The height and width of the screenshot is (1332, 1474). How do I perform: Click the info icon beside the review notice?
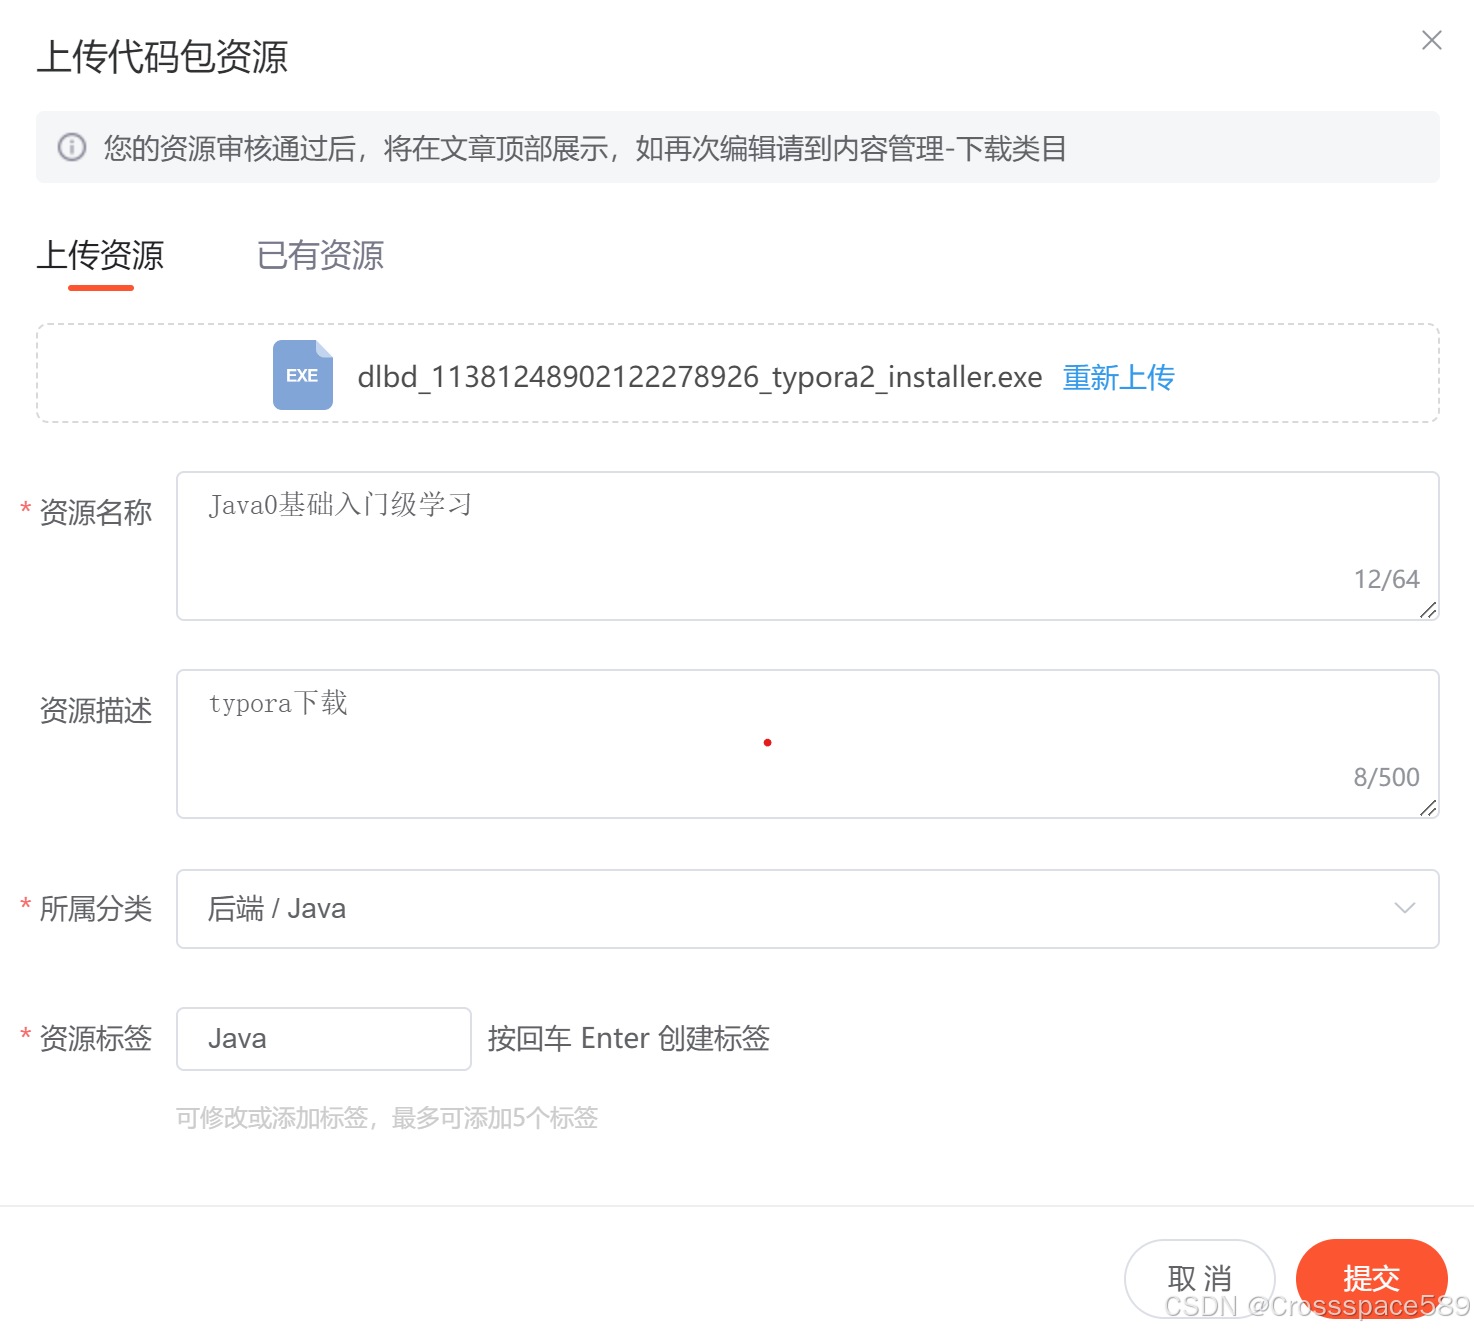70,147
